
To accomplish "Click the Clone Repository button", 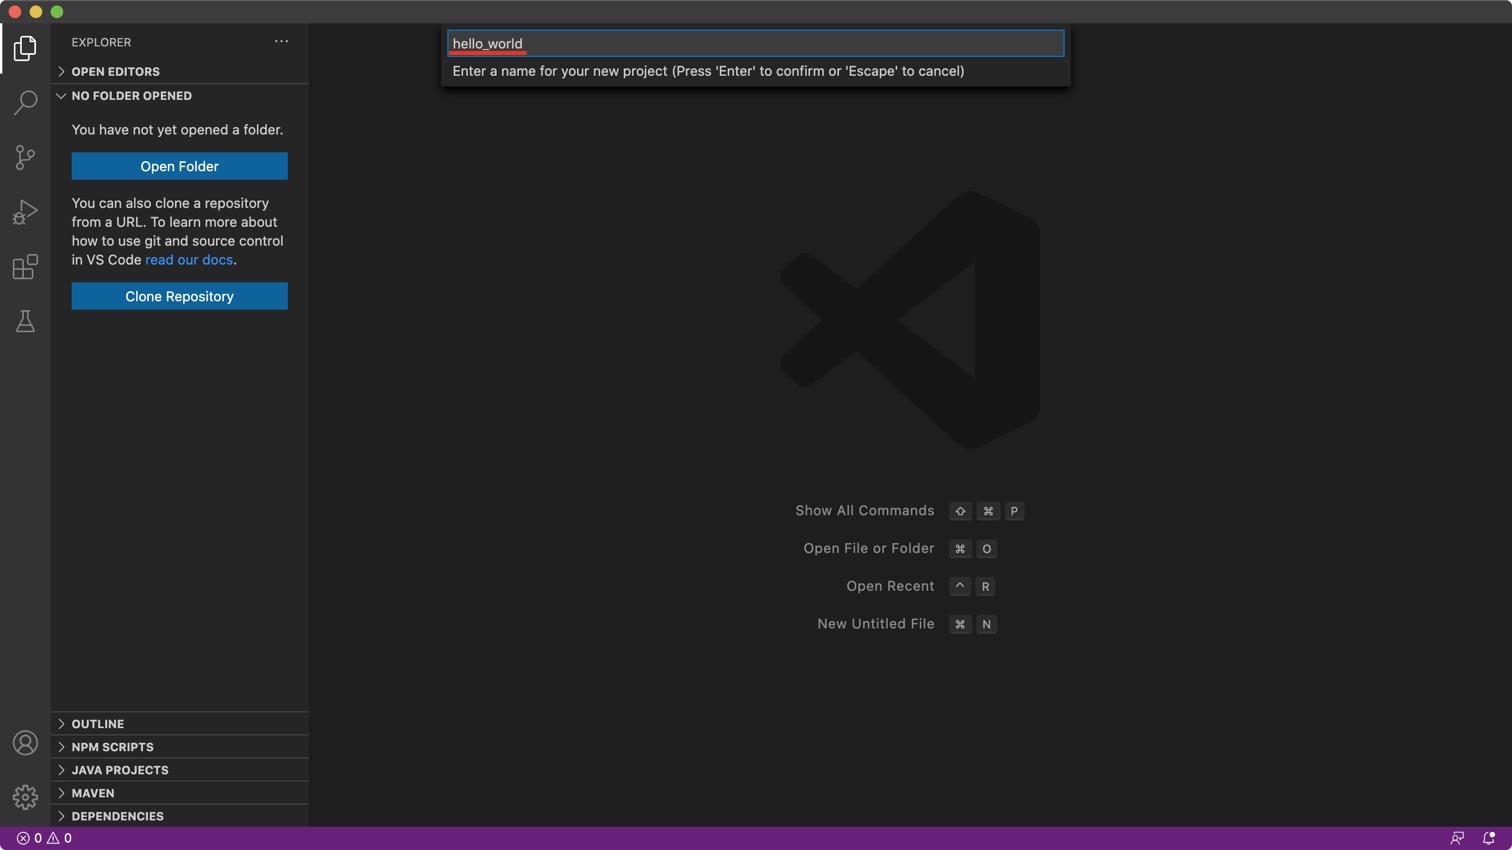I will click(180, 296).
